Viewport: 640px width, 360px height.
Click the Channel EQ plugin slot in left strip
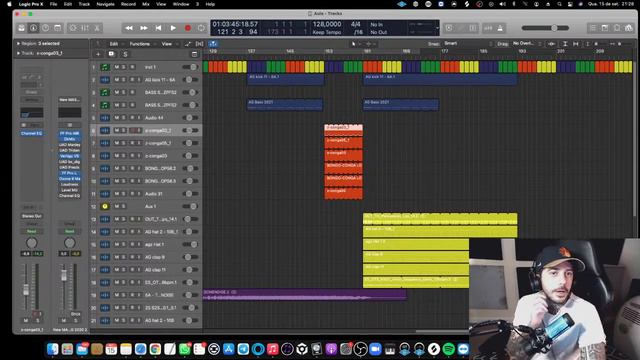pos(31,133)
